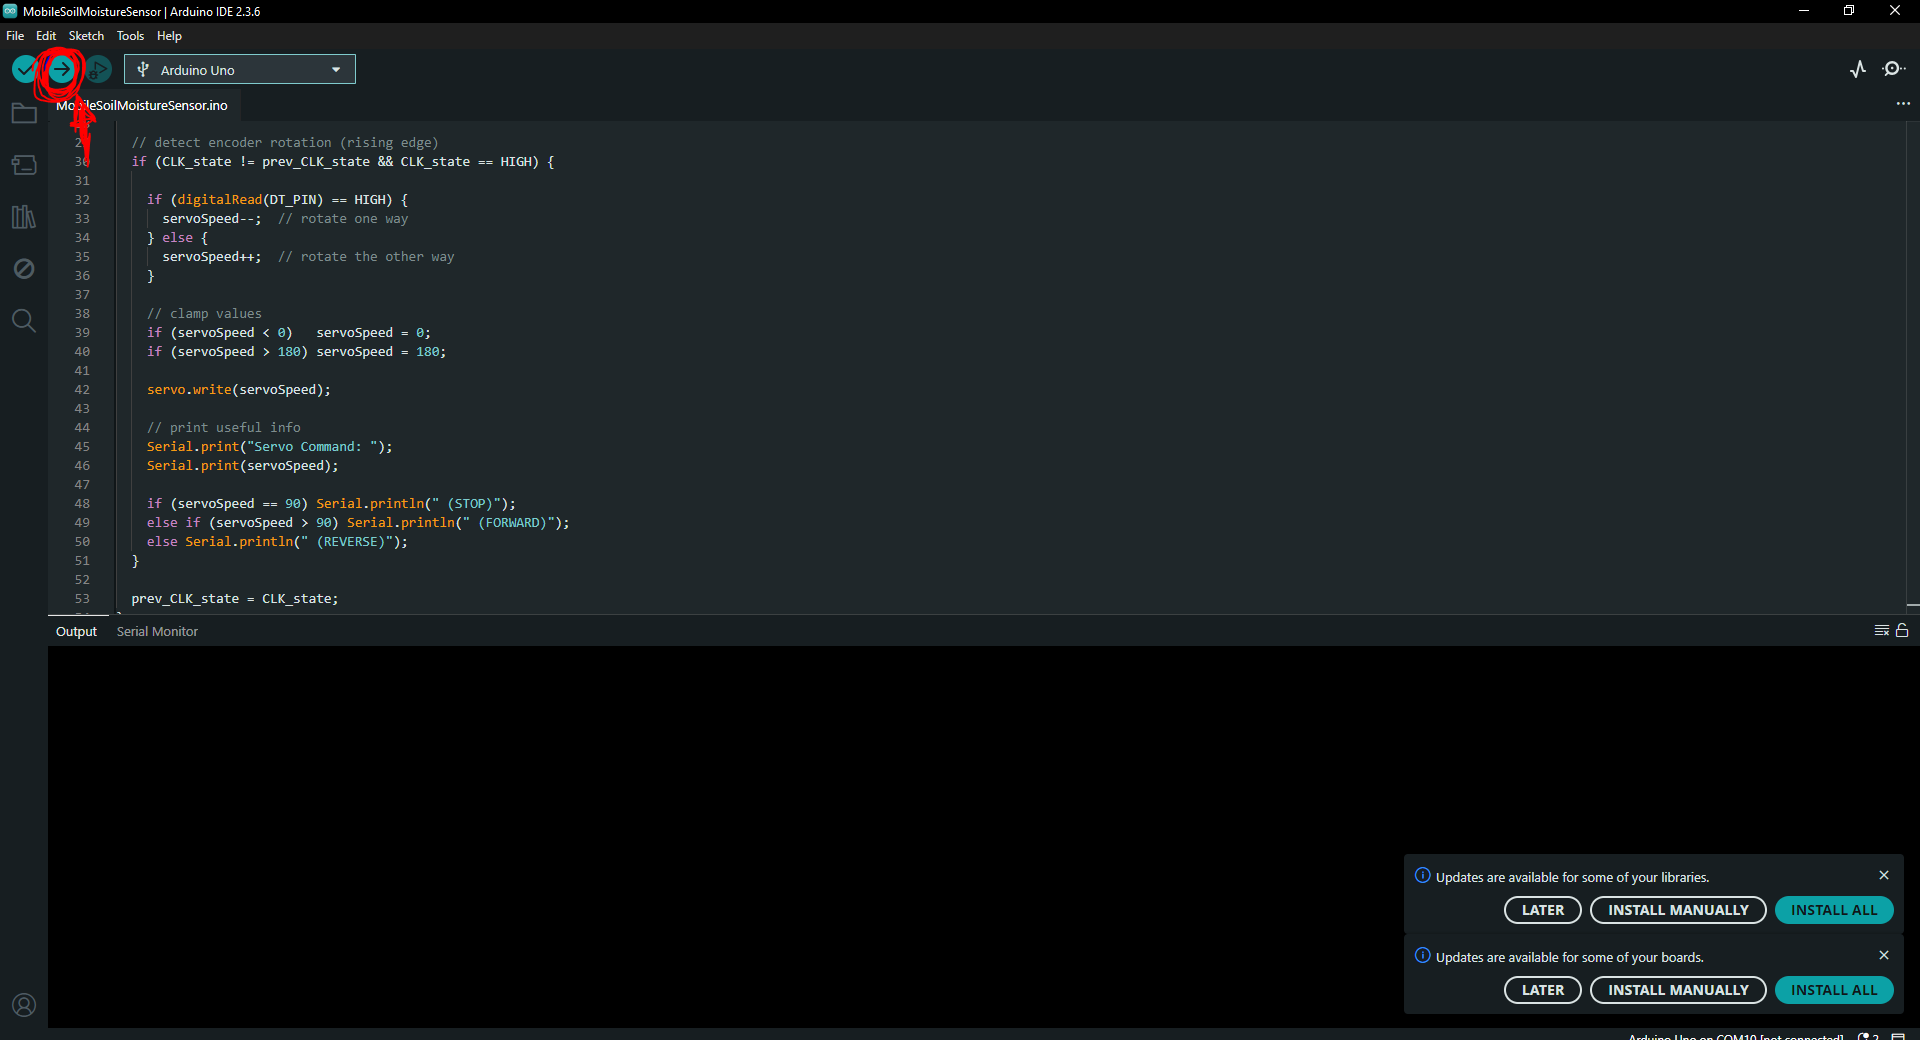
Task: Open the Edit menu
Action: [46, 36]
